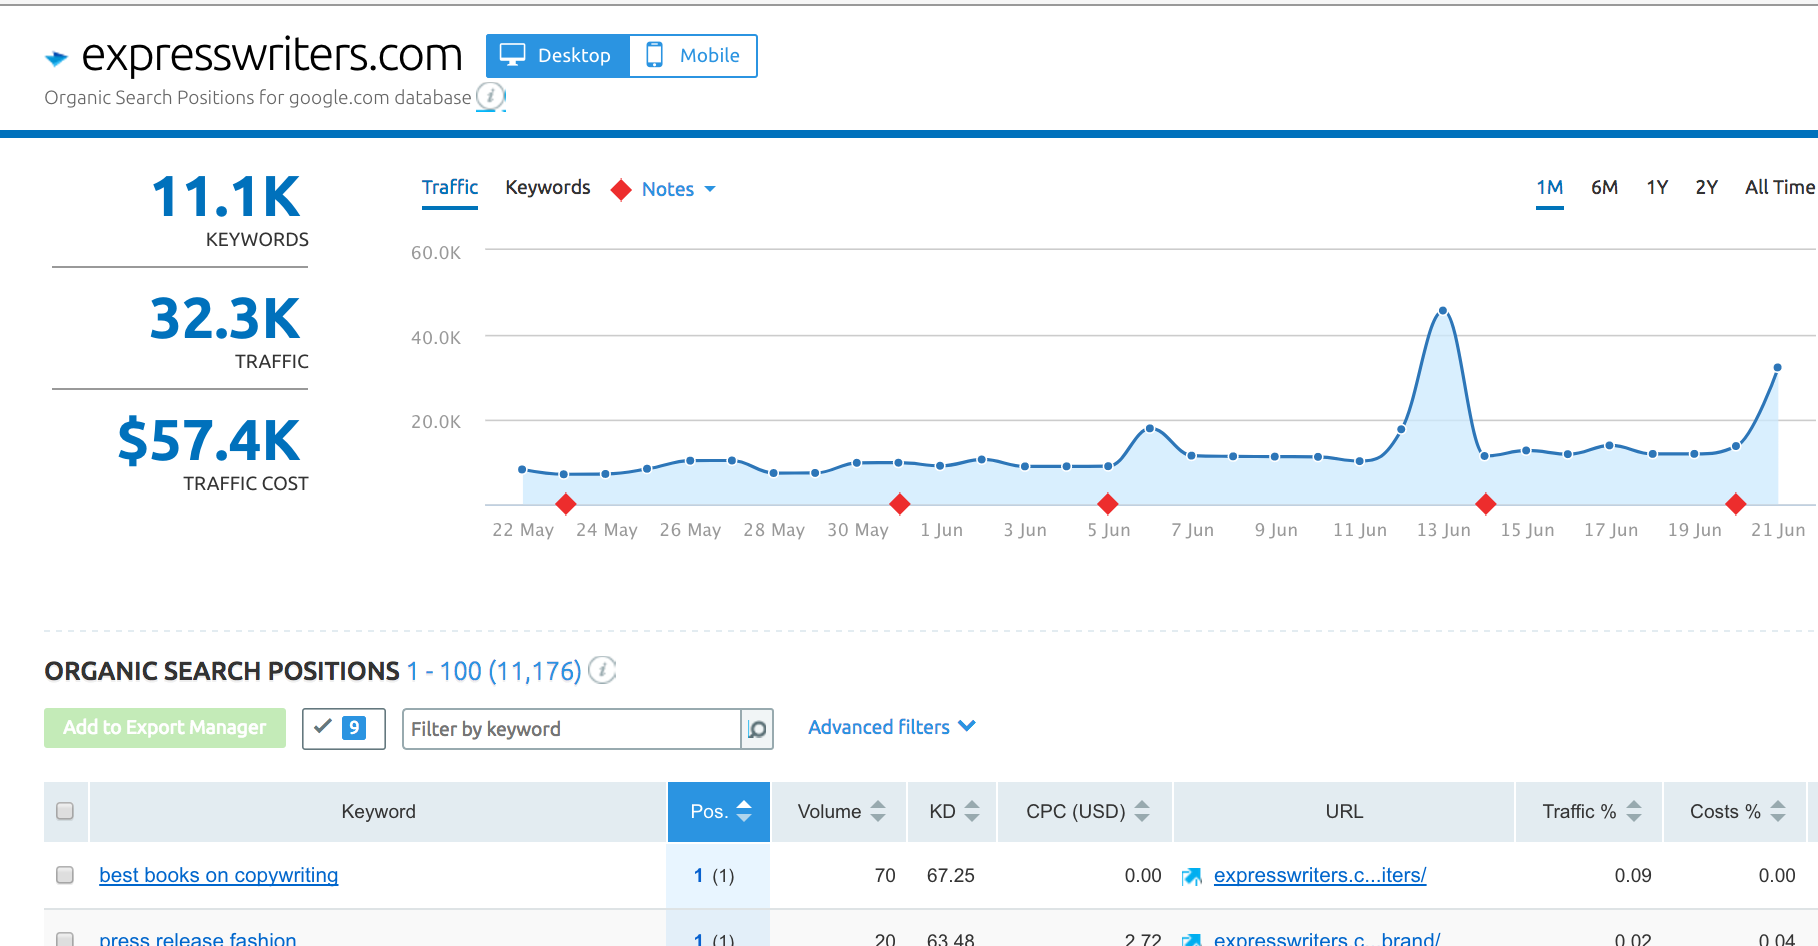Image resolution: width=1818 pixels, height=946 pixels.
Task: Open external link icon for expresswriters.c...iters/
Action: [x=1191, y=877]
